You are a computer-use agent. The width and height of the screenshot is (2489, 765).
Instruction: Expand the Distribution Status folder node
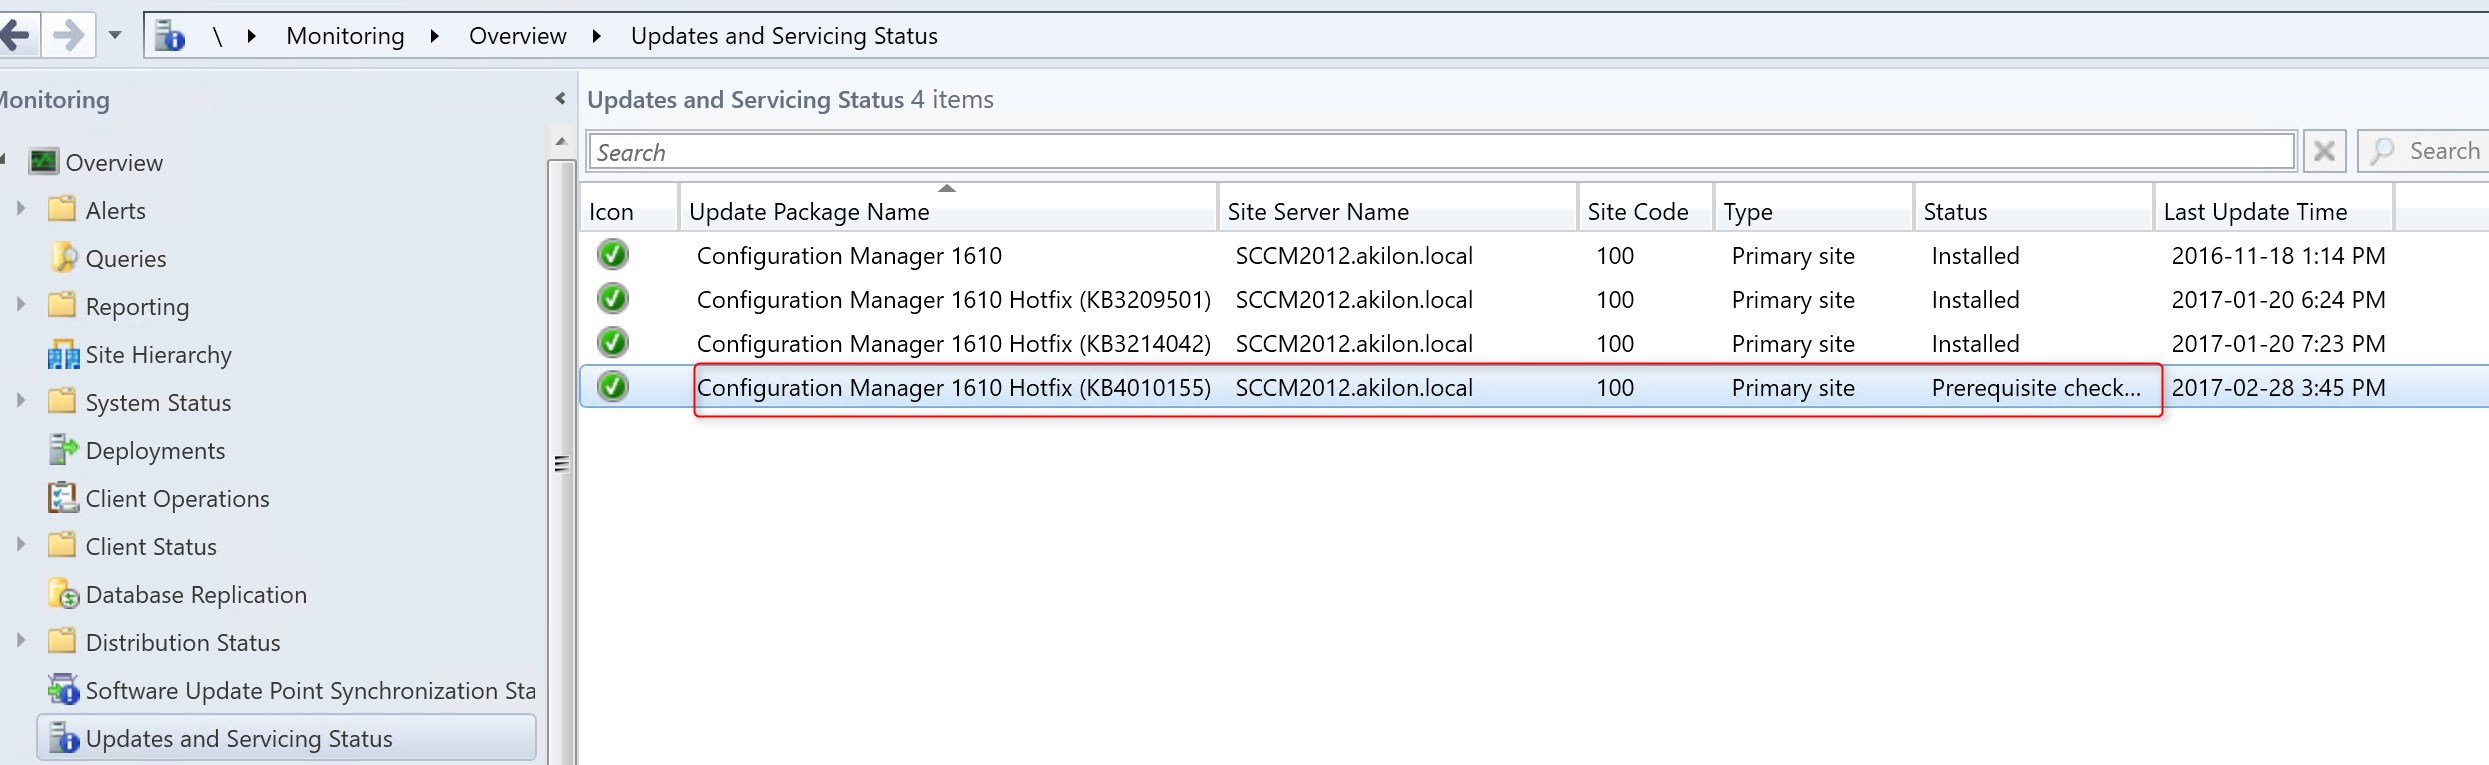(x=21, y=641)
